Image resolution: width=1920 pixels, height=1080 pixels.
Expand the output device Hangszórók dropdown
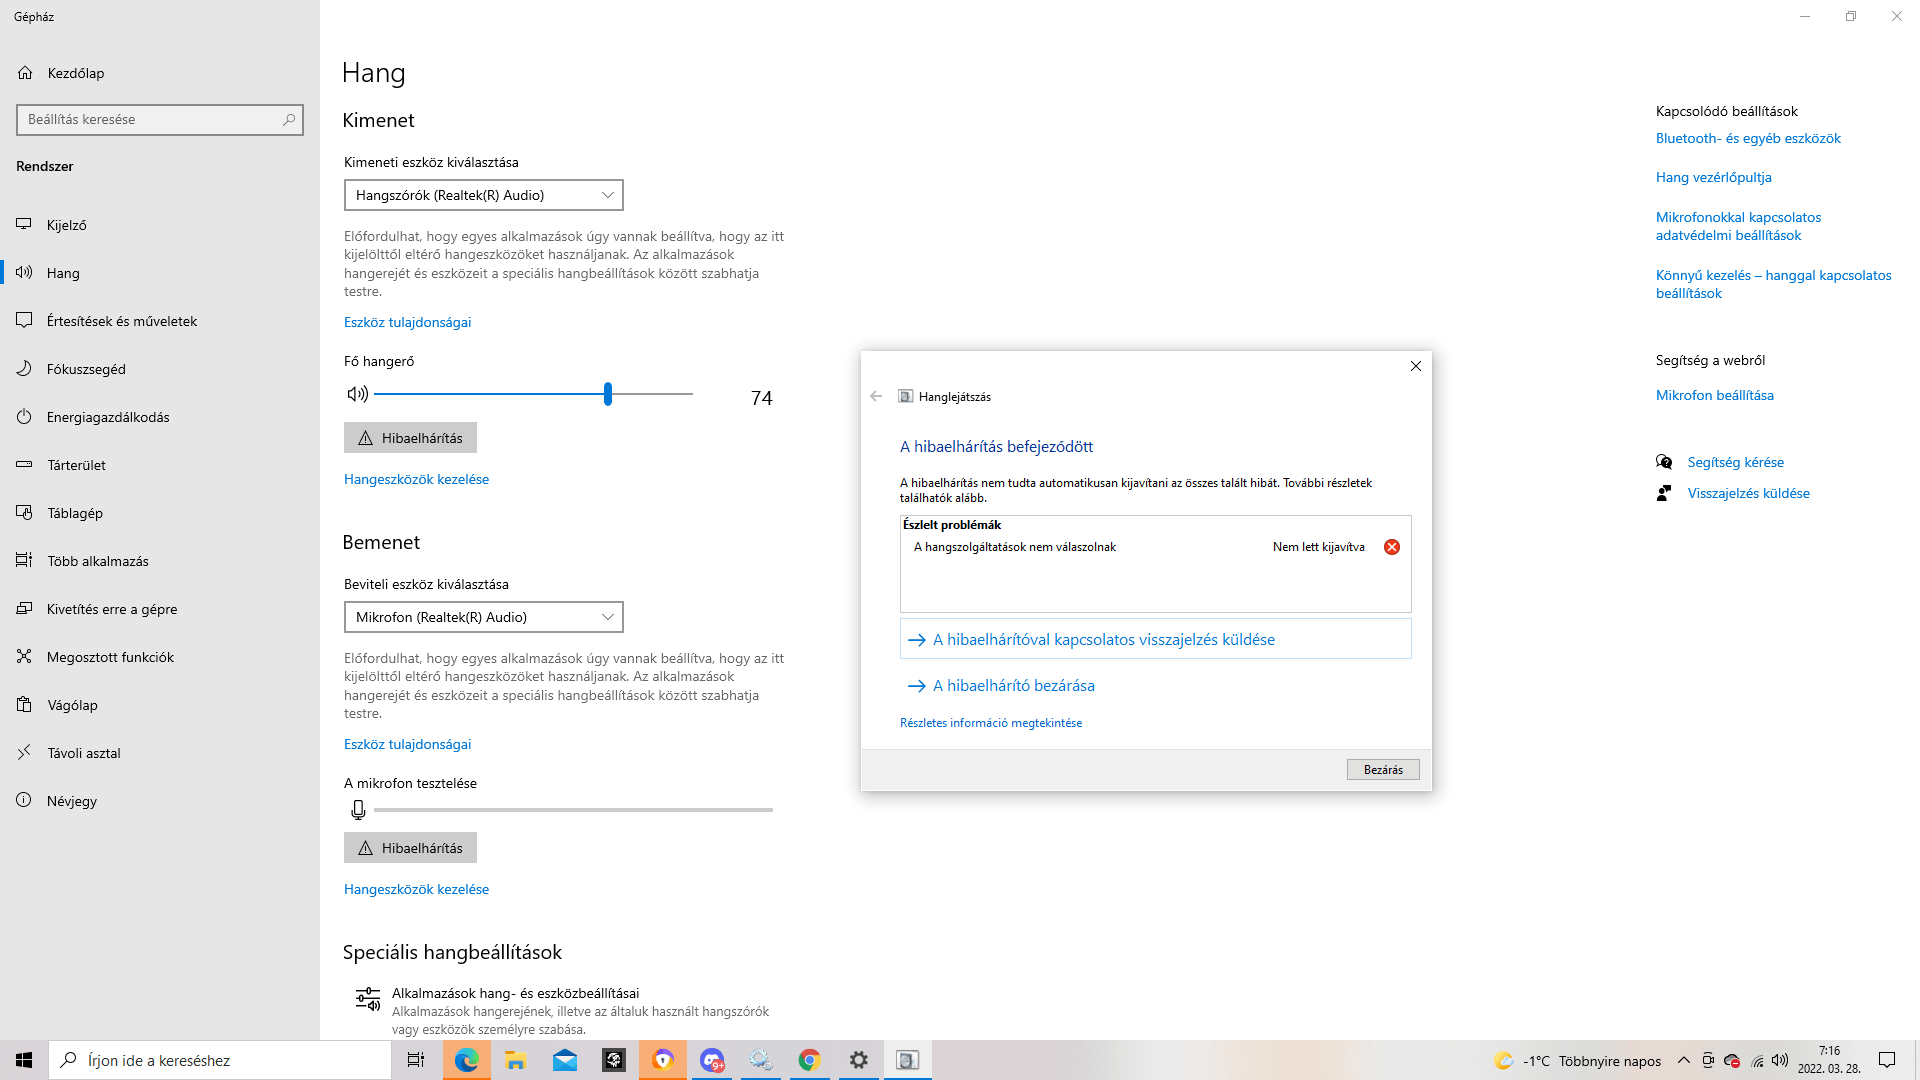click(x=483, y=195)
